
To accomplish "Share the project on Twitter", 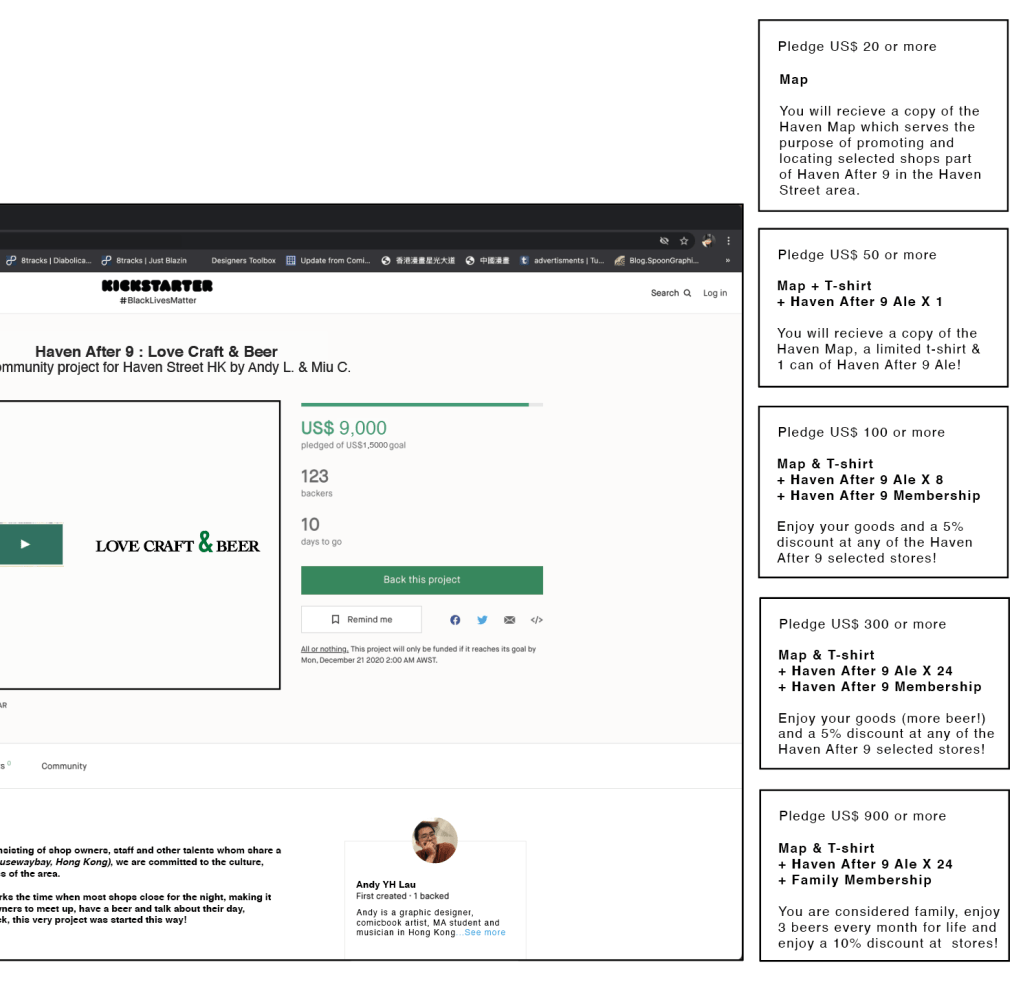I will (482, 620).
